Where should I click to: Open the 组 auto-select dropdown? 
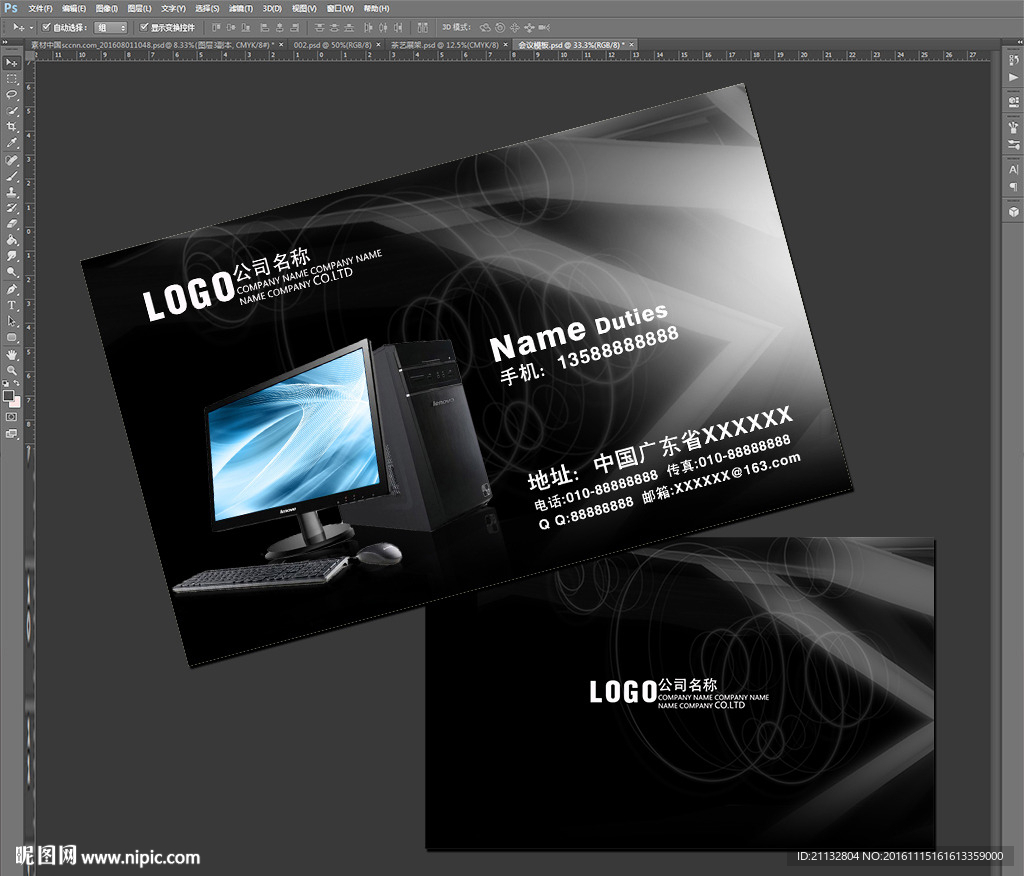click(110, 27)
